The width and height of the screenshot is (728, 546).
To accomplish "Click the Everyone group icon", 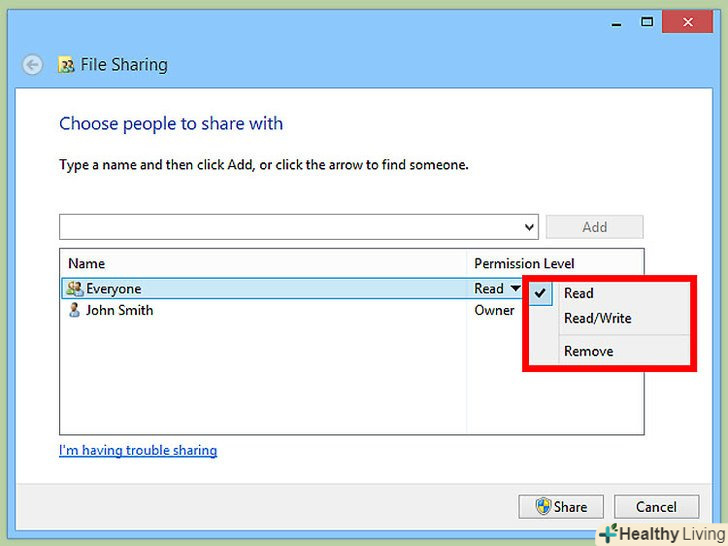I will (75, 289).
